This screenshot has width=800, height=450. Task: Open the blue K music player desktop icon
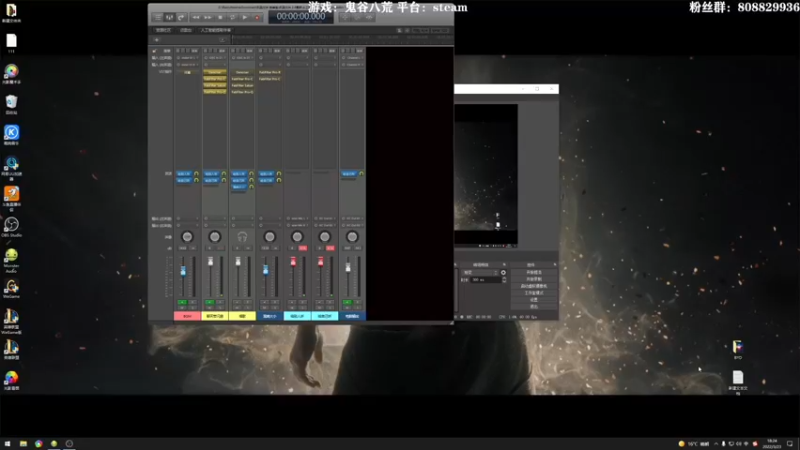pyautogui.click(x=11, y=135)
